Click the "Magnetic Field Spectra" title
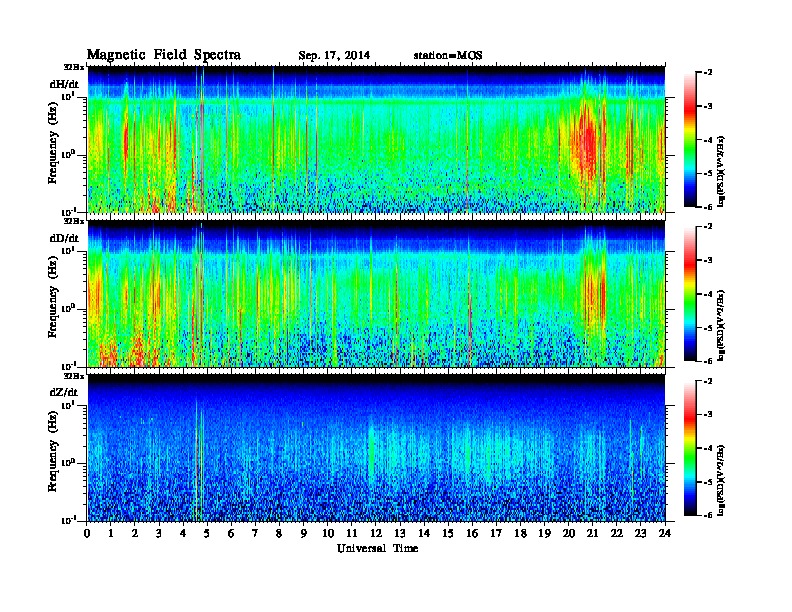Viewport: 792px width, 612px height. (164, 55)
